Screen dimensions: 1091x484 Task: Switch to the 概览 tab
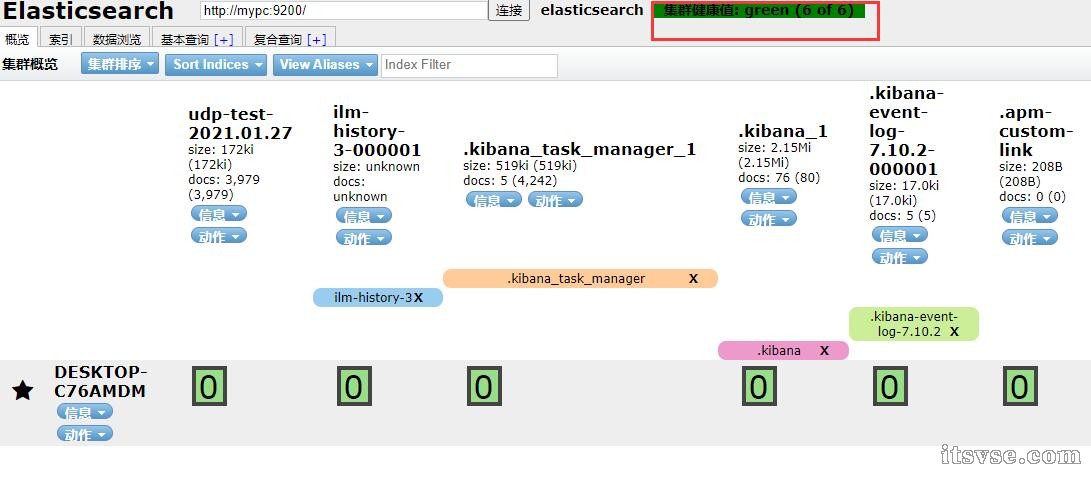17,39
